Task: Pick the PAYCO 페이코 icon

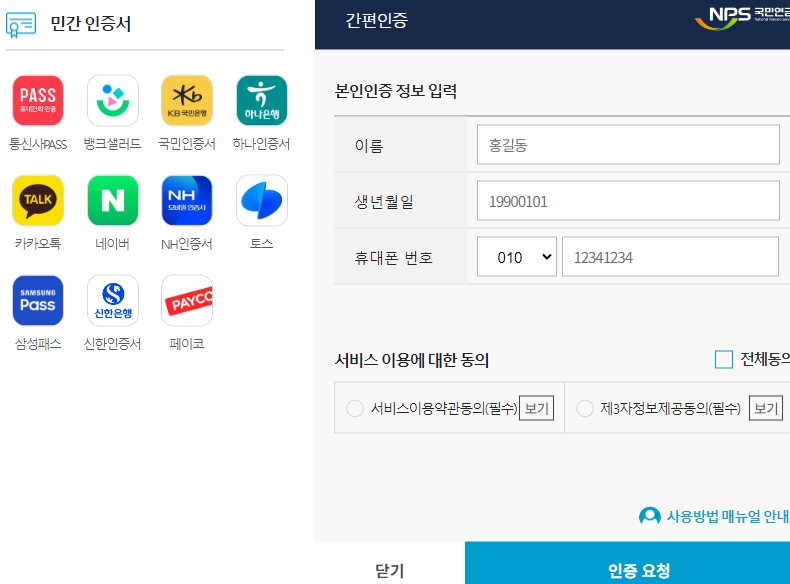Action: (x=187, y=300)
